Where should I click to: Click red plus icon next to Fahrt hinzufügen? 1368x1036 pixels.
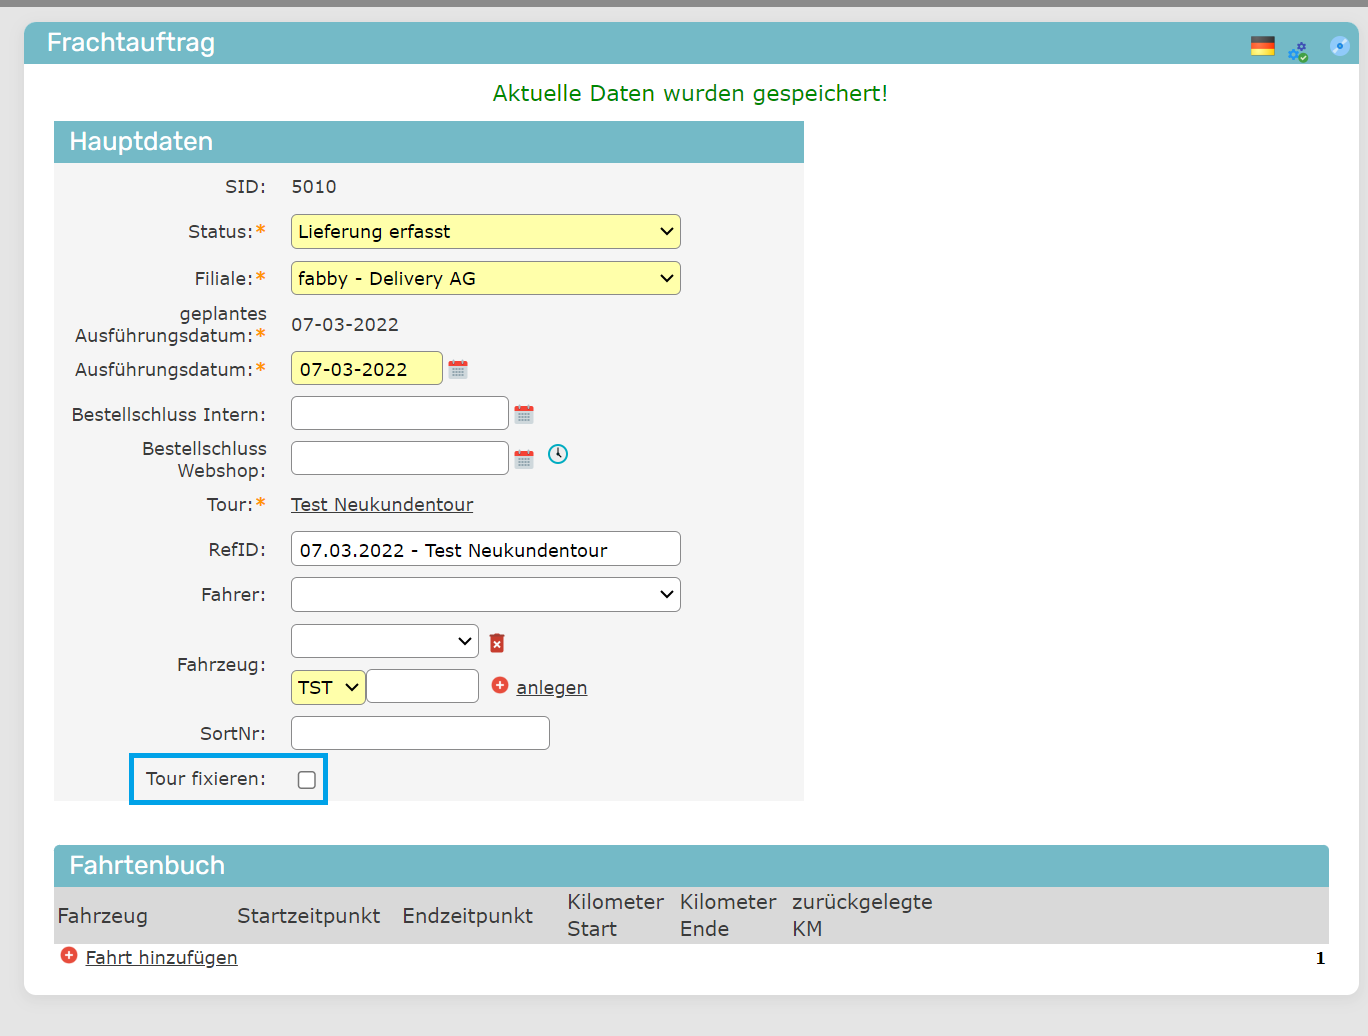point(69,956)
